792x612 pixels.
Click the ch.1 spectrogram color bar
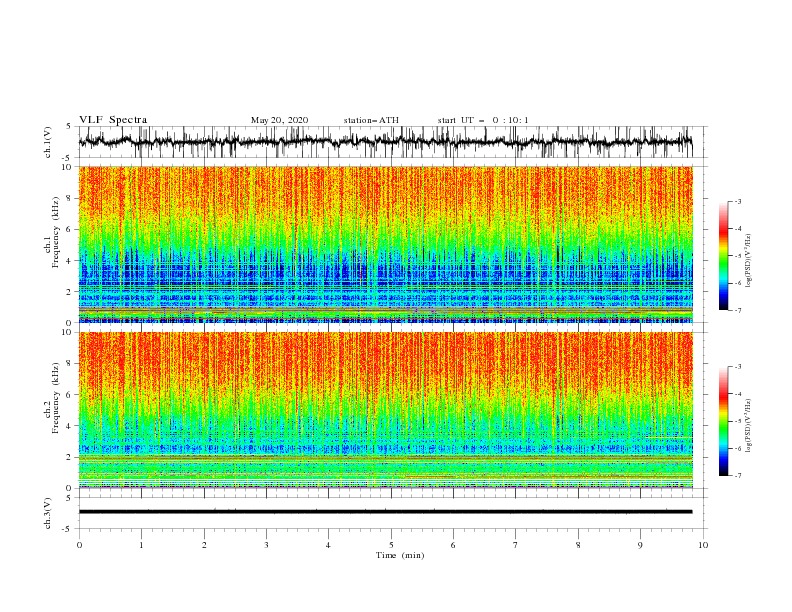[723, 256]
